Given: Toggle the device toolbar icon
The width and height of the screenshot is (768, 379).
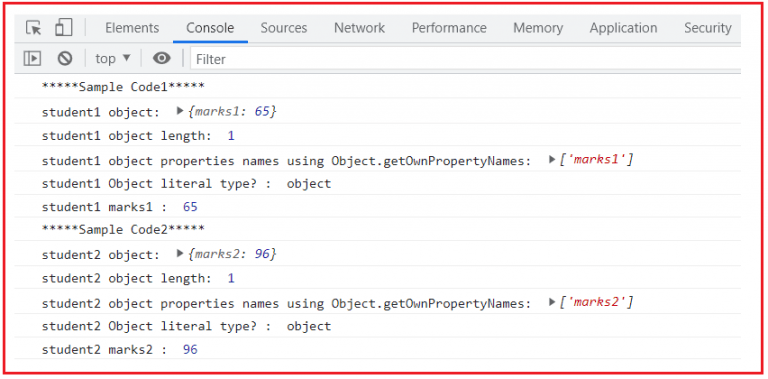Looking at the screenshot, I should 64,27.
